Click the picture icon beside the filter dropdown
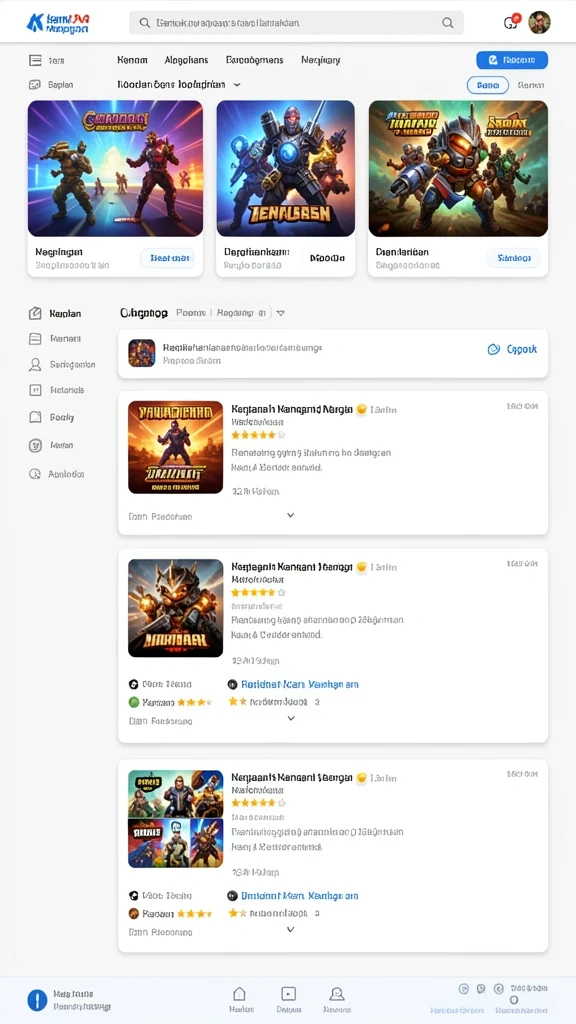Viewport: 576px width, 1024px height. 35,85
